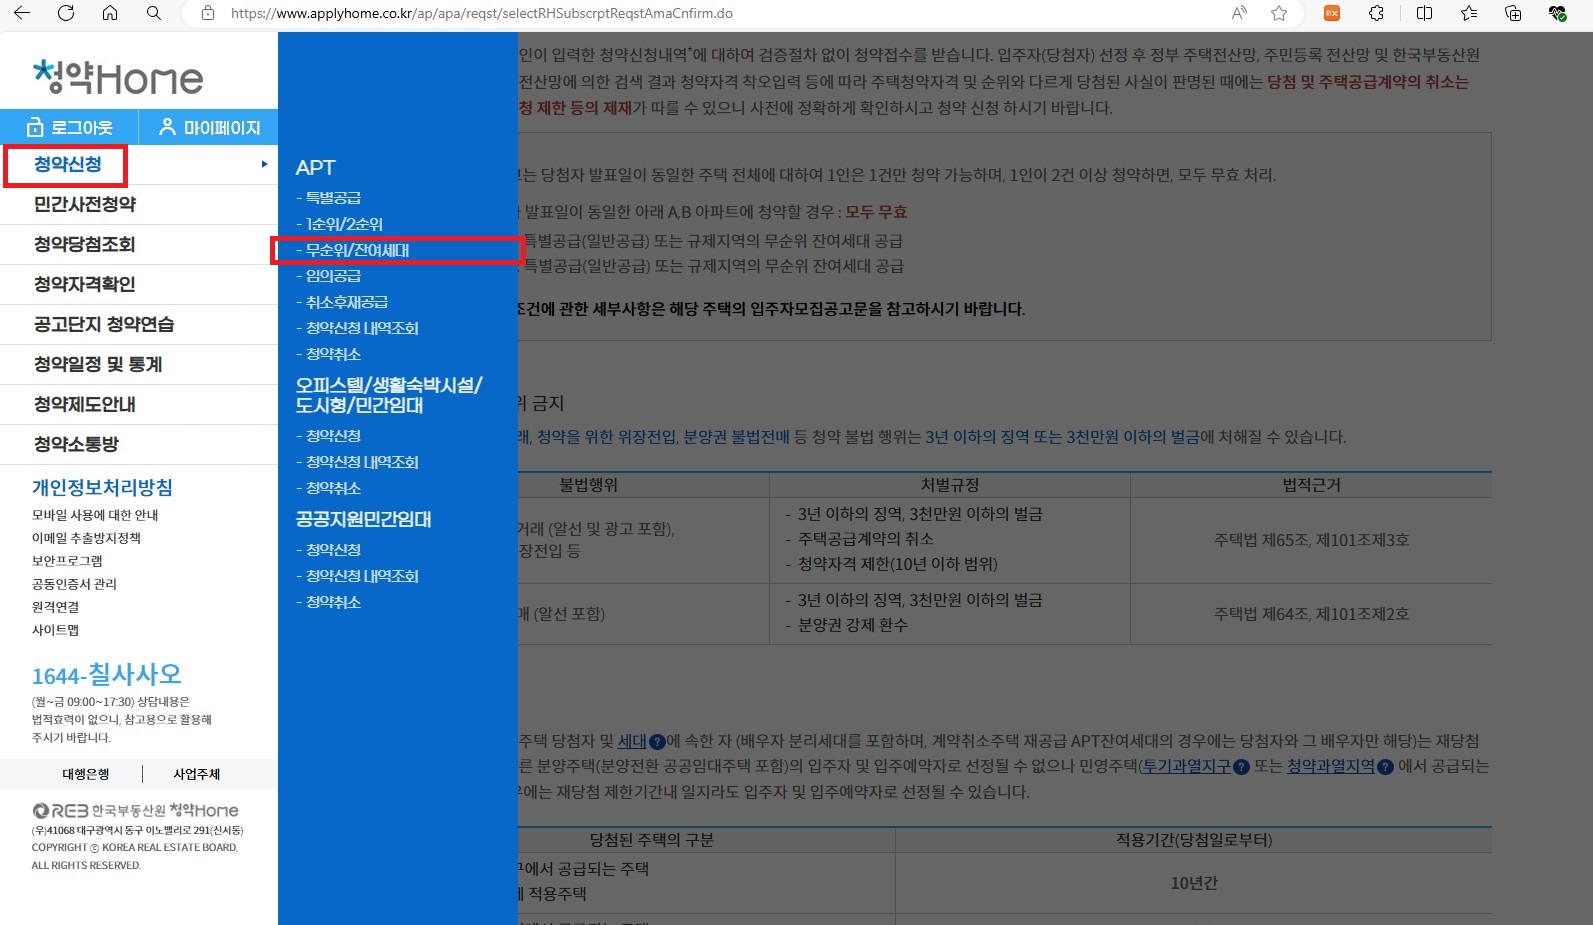Screen dimensions: 1593x925
Task: Expand arrow next to 청약신청
Action: [x=264, y=164]
